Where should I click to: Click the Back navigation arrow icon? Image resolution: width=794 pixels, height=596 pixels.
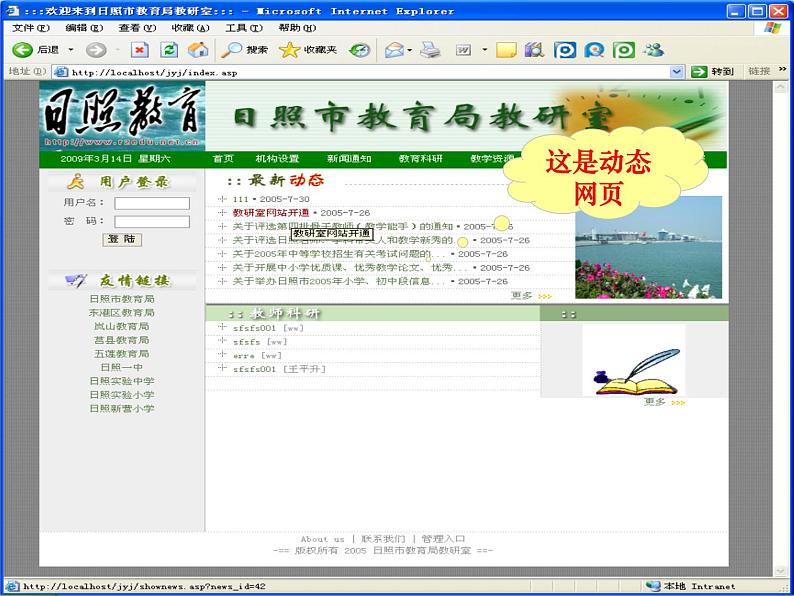(22, 50)
